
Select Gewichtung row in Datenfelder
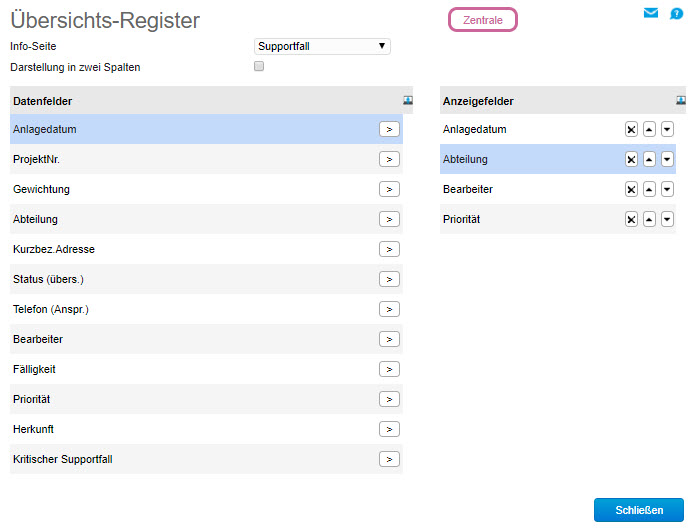pyautogui.click(x=206, y=189)
